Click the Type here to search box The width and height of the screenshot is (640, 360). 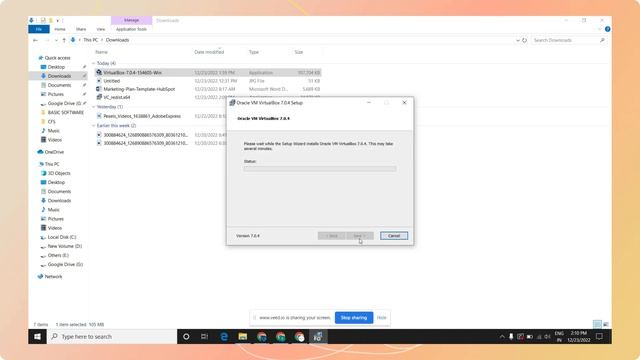point(112,336)
